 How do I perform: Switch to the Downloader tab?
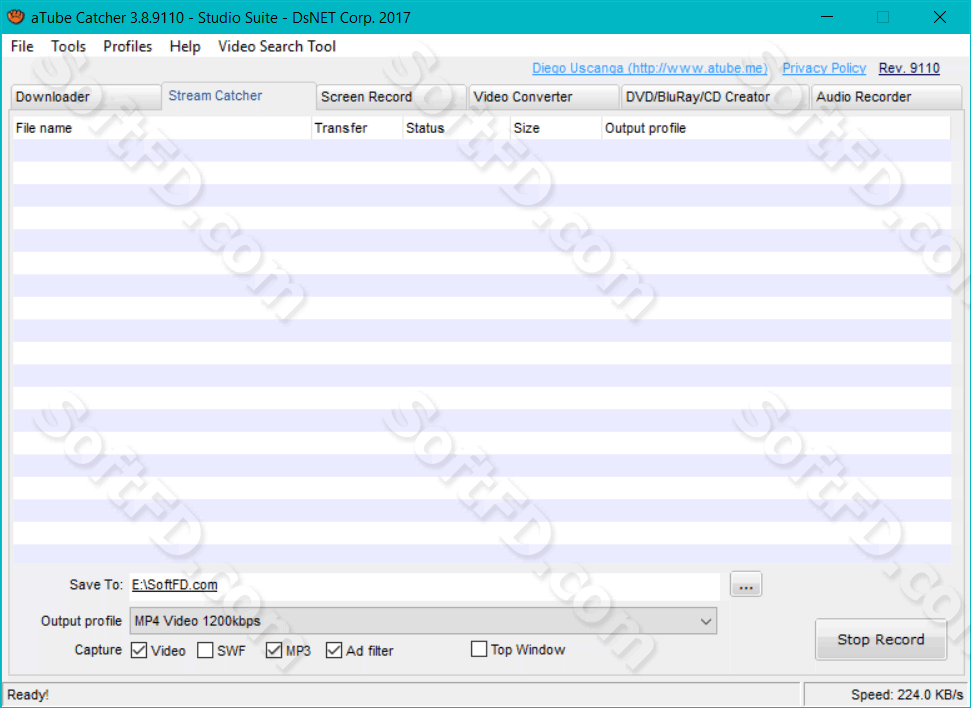(85, 97)
